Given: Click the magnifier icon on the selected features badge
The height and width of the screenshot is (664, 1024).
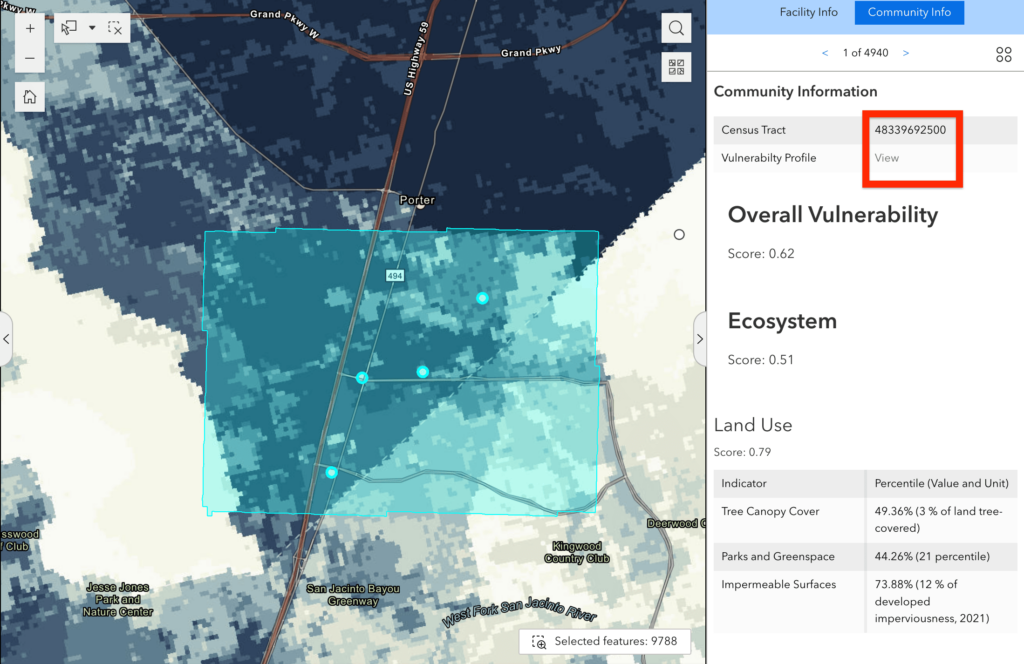Looking at the screenshot, I should 537,641.
